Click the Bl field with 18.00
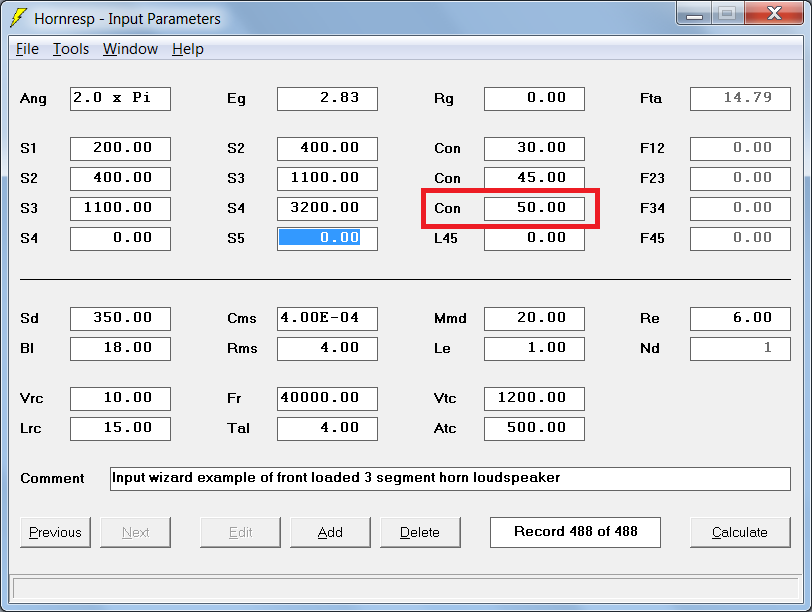The width and height of the screenshot is (812, 612). point(120,349)
